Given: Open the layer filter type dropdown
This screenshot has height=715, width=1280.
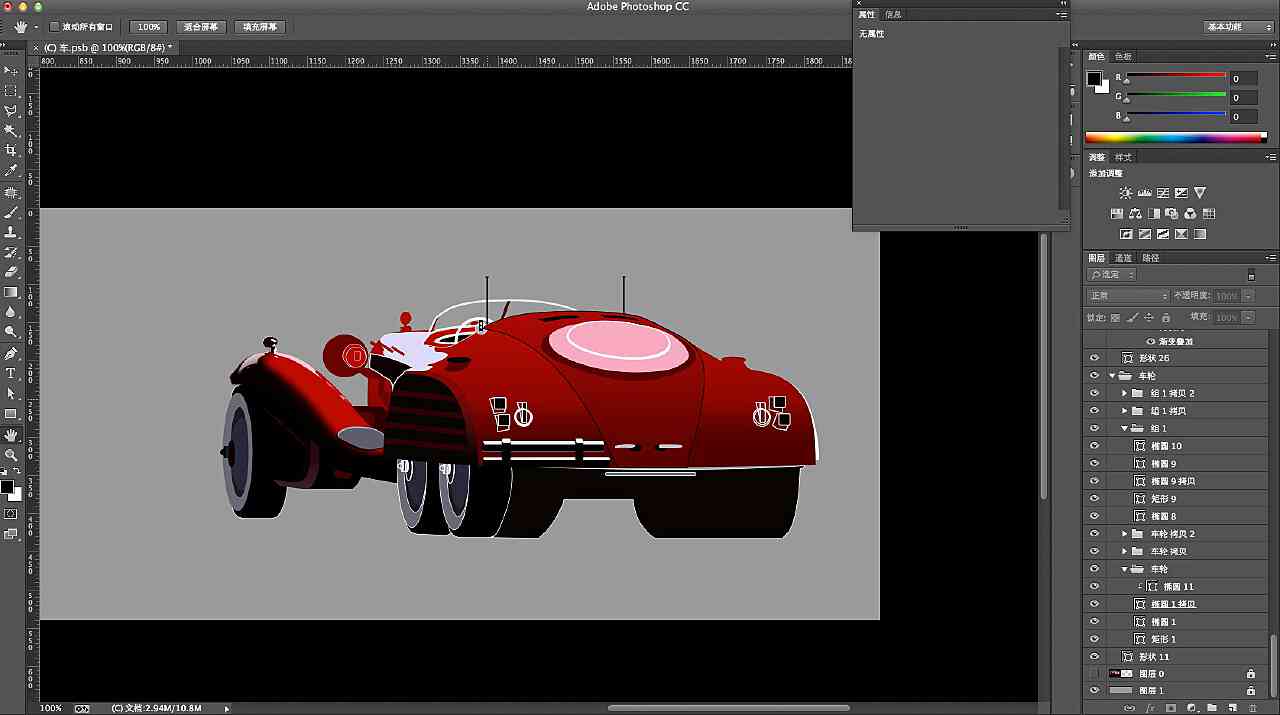Looking at the screenshot, I should coord(1112,275).
